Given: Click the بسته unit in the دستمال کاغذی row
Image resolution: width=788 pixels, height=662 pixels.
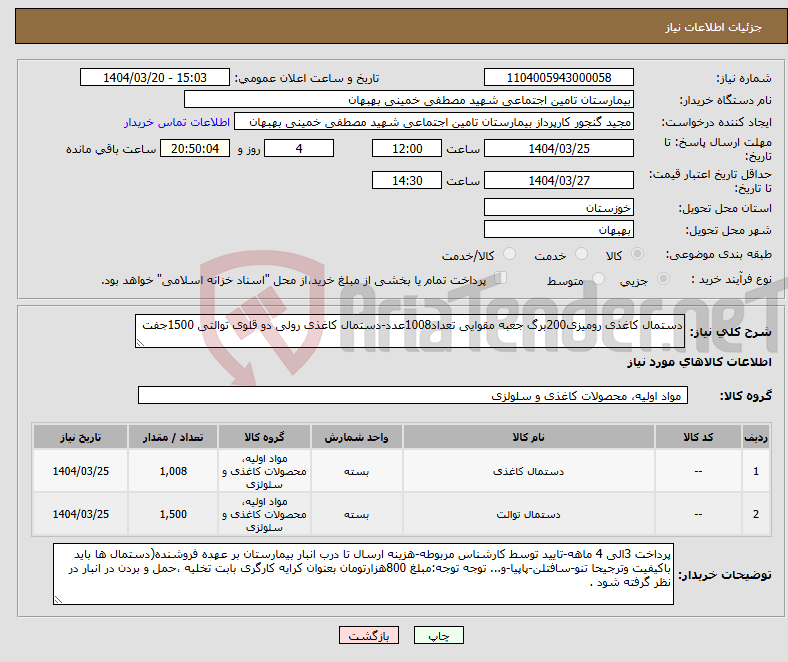Looking at the screenshot, I should 356,471.
